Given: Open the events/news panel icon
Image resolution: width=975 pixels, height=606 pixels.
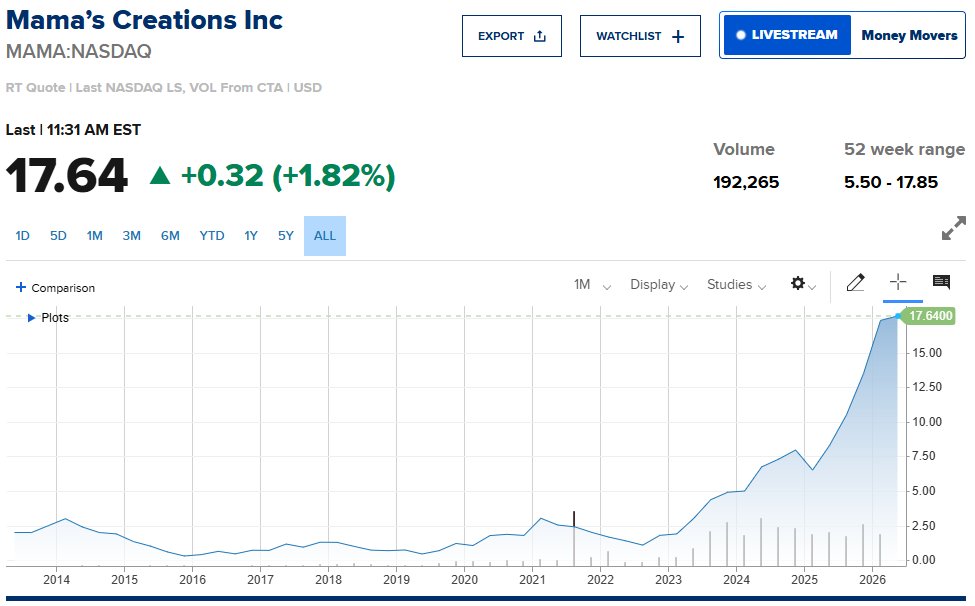Looking at the screenshot, I should (x=941, y=281).
